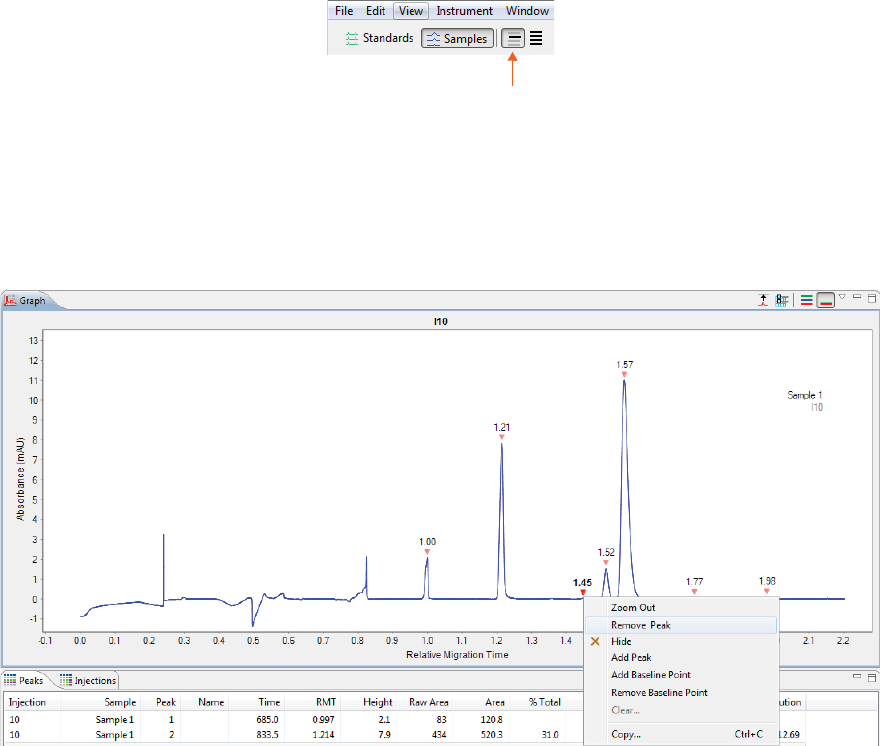This screenshot has height=746, width=880.
Task: Open the Edit menu
Action: click(375, 11)
